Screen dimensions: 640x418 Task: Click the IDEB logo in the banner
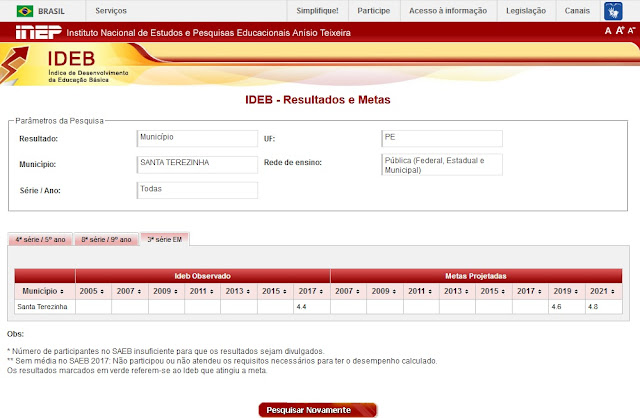(60, 66)
